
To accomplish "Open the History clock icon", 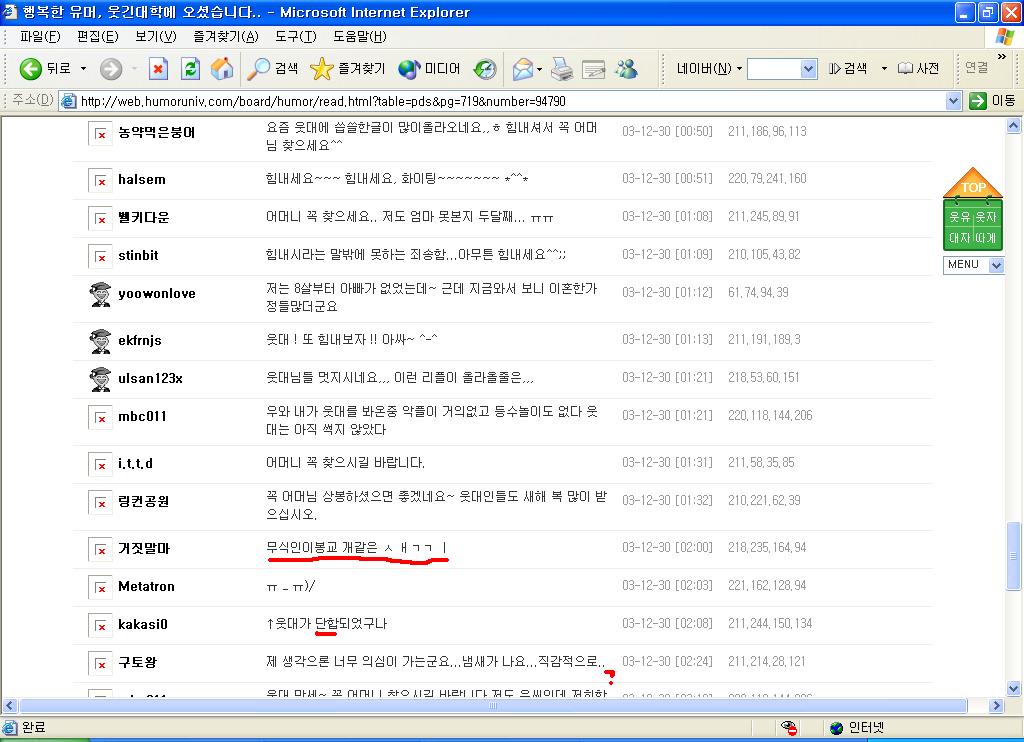I will pos(485,69).
